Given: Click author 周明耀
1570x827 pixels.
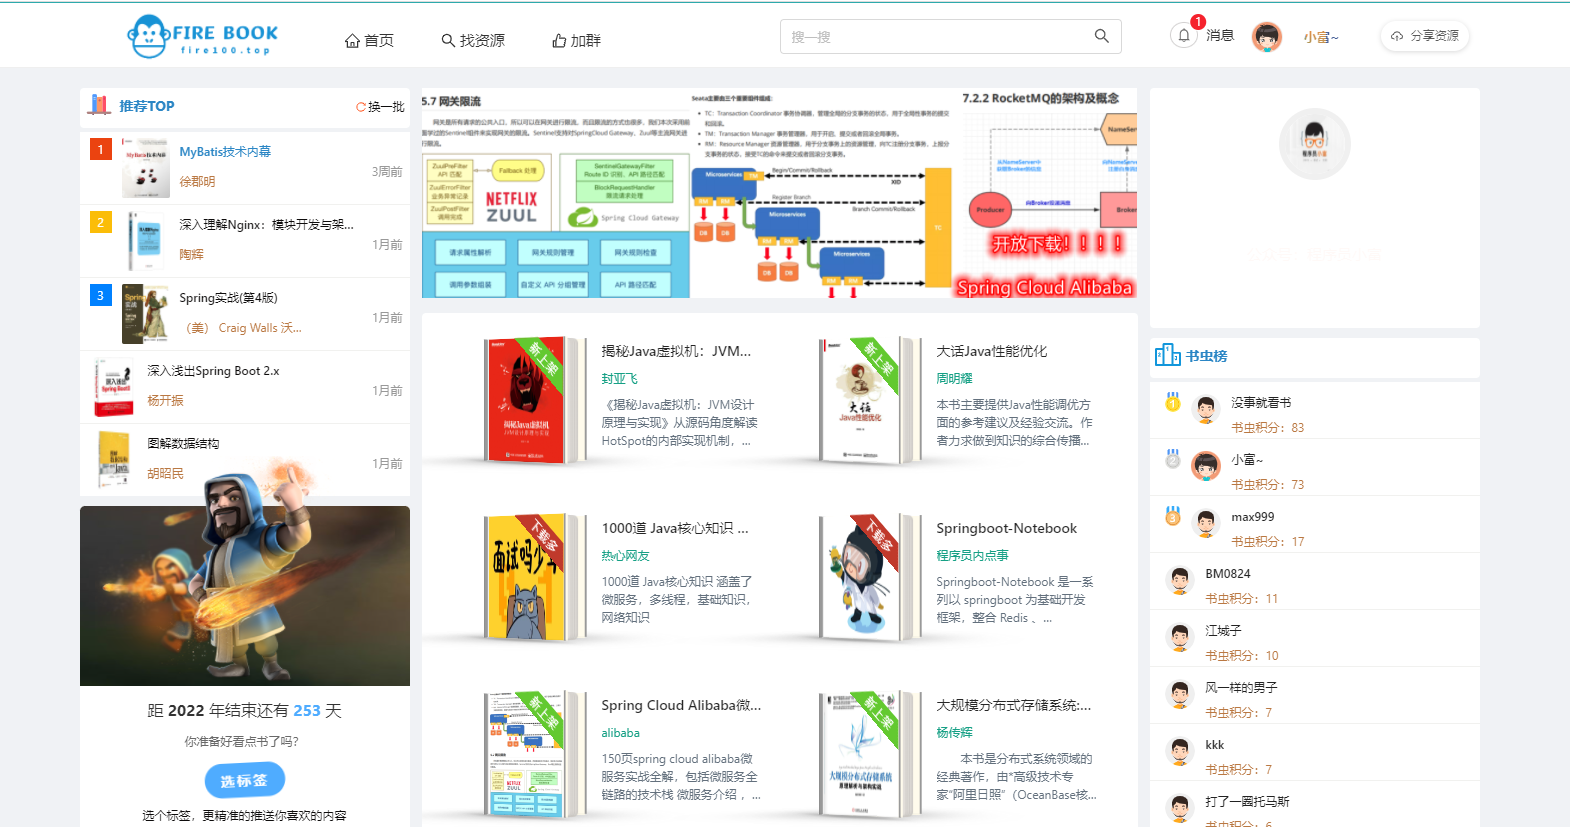Looking at the screenshot, I should pyautogui.click(x=954, y=378).
